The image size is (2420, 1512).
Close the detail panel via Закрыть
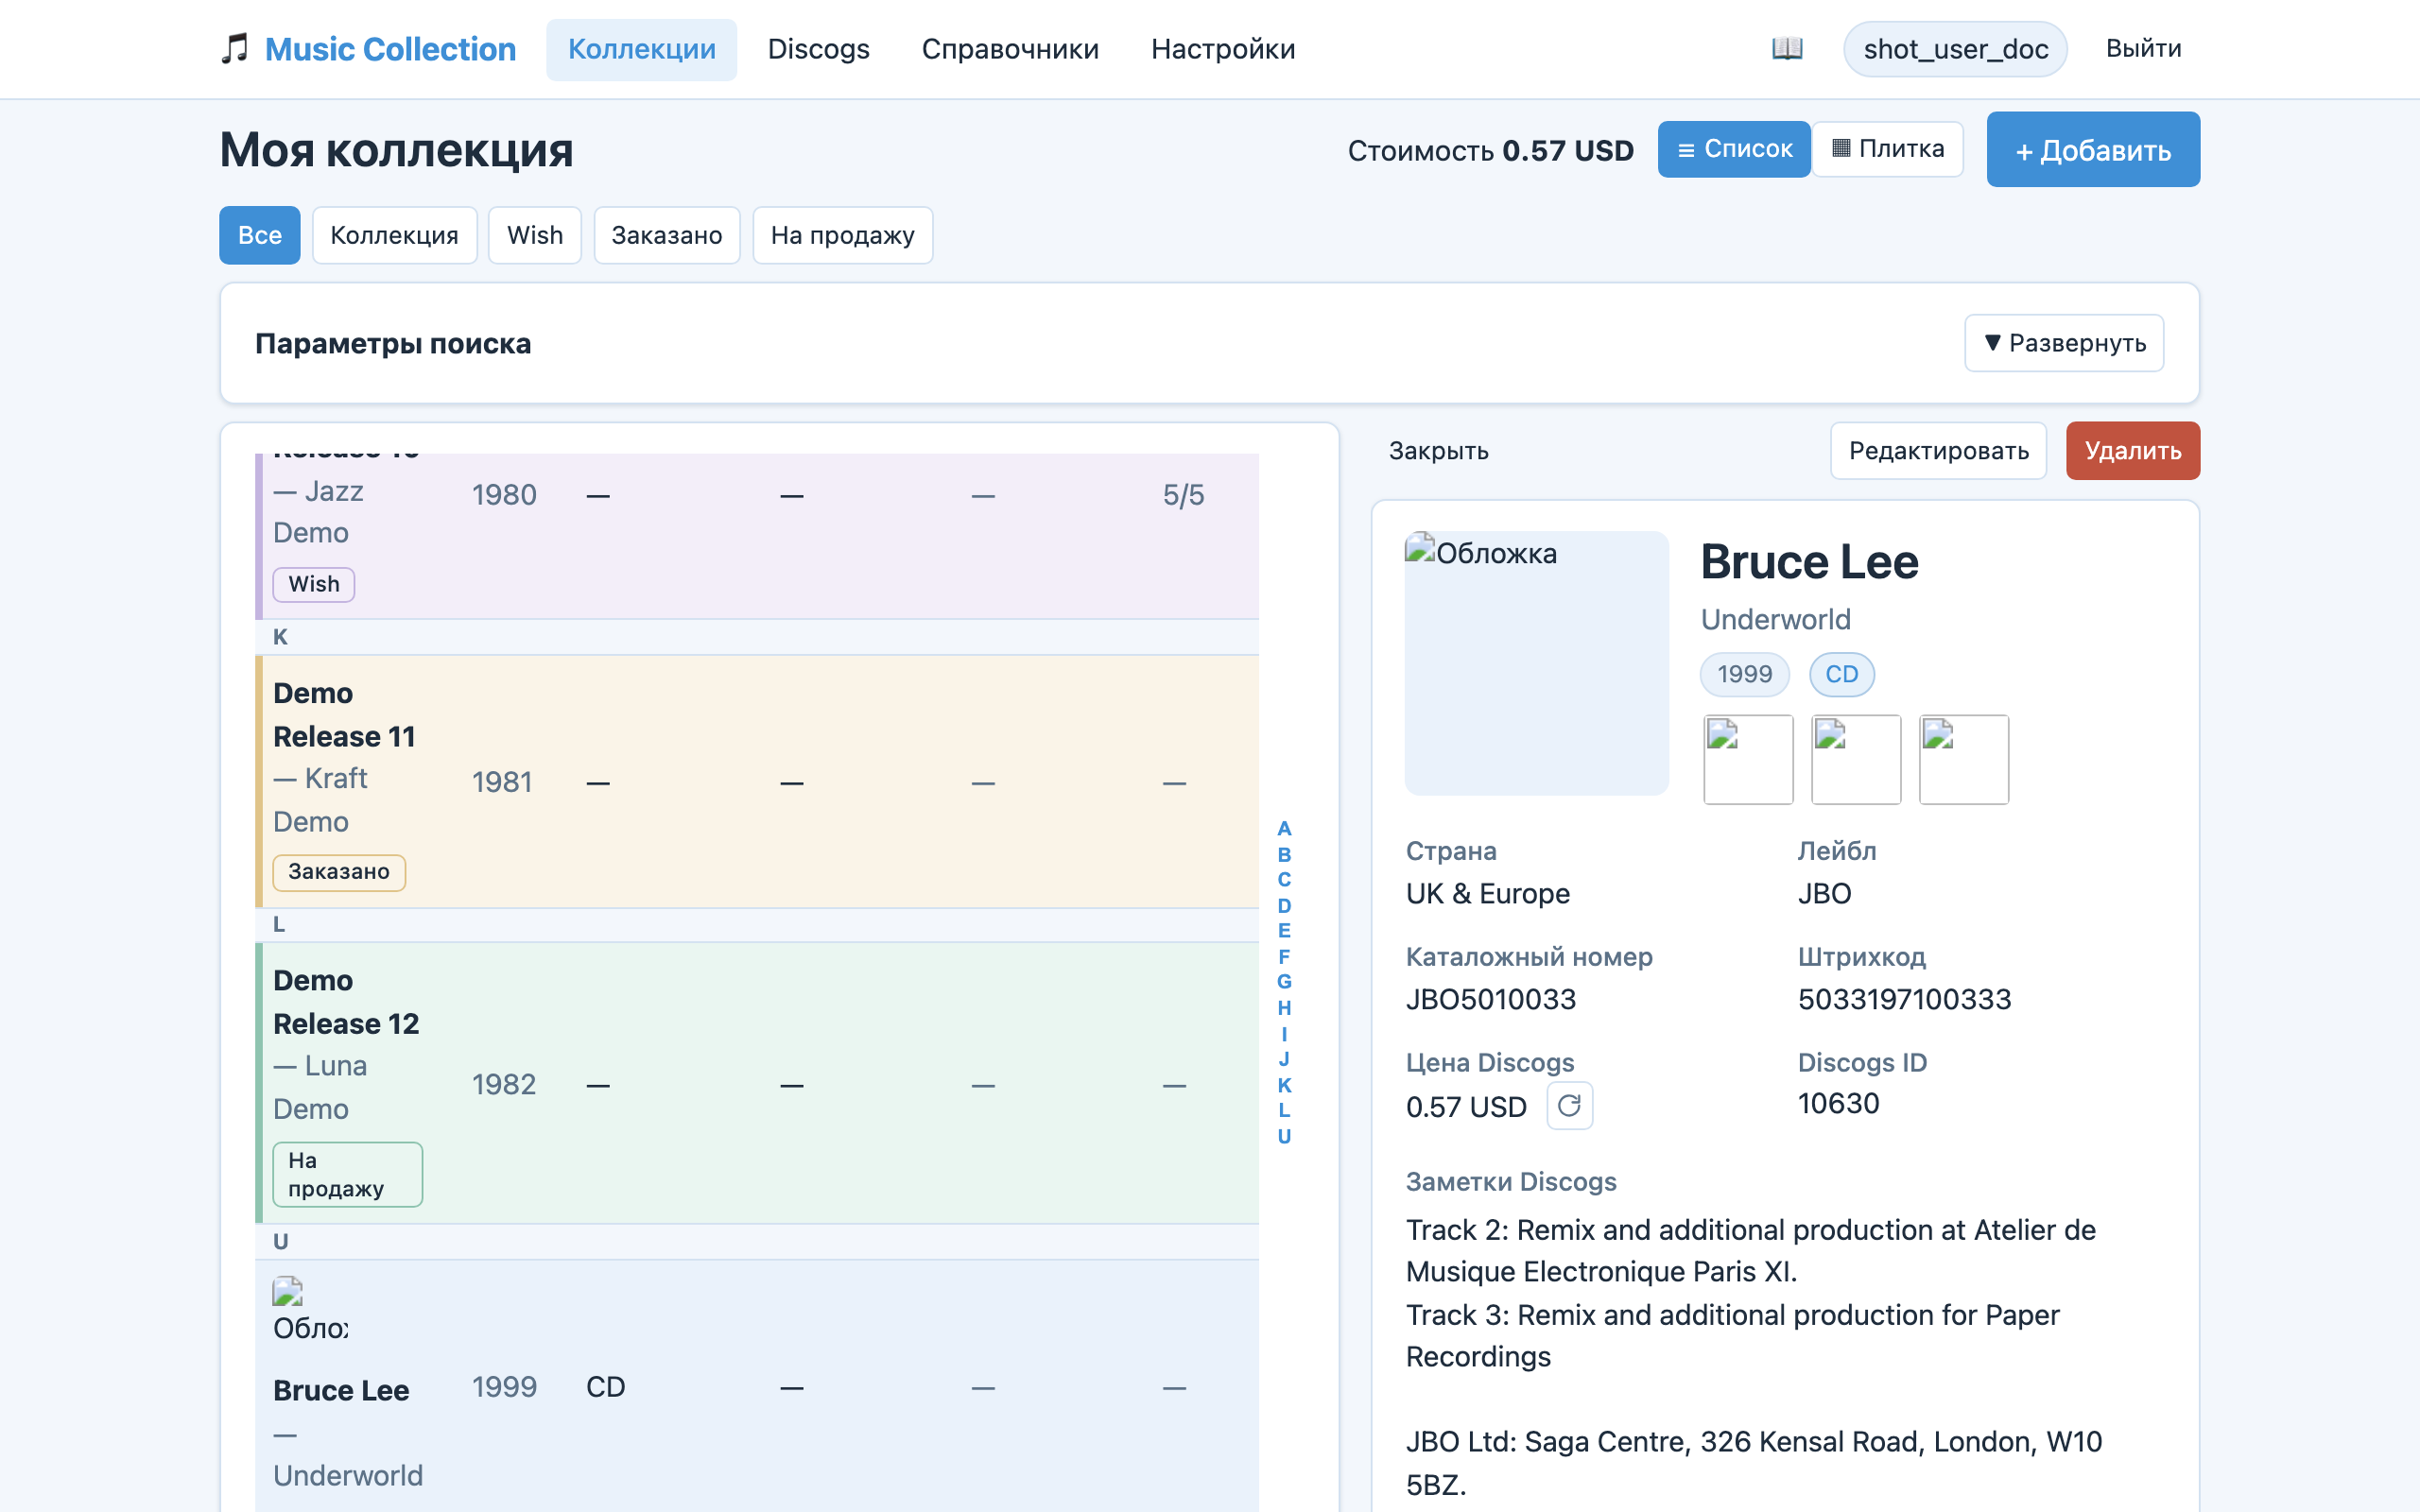pos(1438,451)
